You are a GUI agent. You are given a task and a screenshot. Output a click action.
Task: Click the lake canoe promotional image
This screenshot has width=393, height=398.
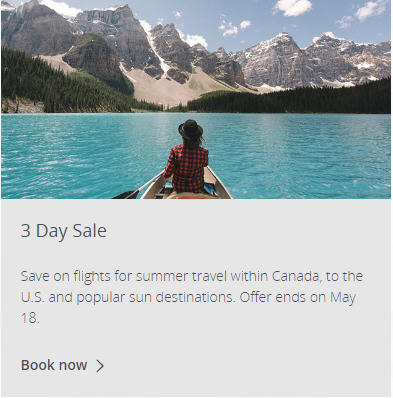(x=196, y=99)
